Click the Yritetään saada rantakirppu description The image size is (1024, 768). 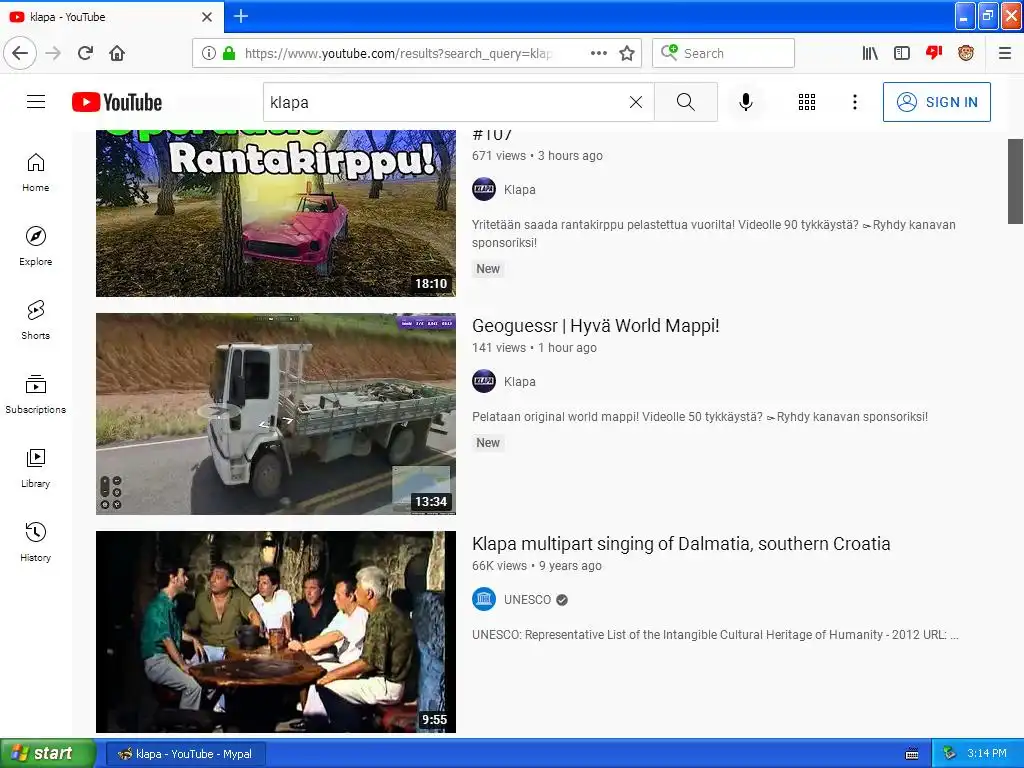coord(714,233)
